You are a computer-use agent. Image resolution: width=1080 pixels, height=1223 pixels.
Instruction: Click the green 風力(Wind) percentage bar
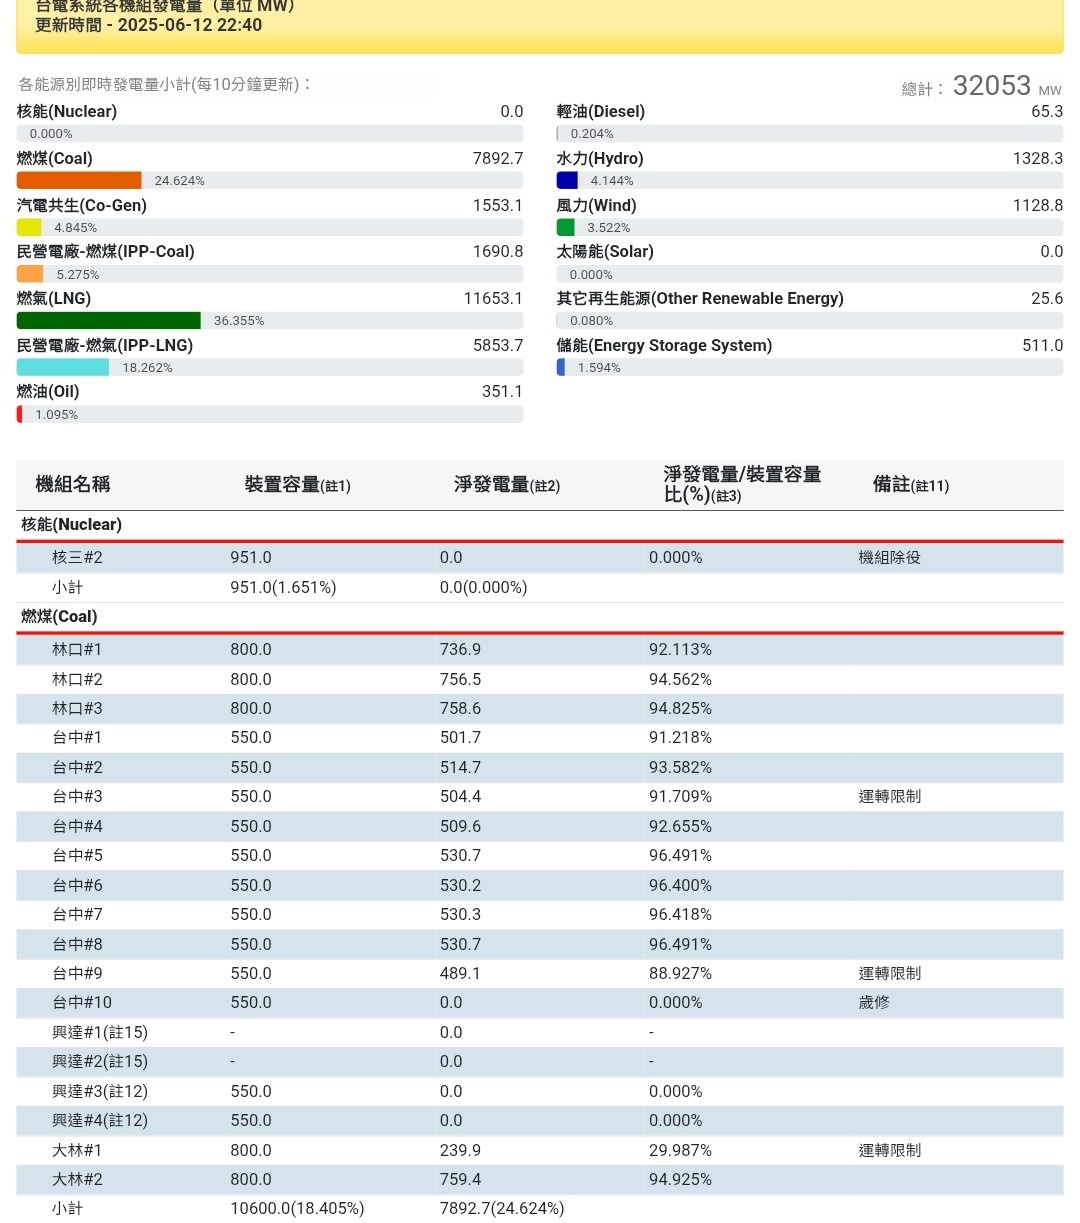coord(566,227)
